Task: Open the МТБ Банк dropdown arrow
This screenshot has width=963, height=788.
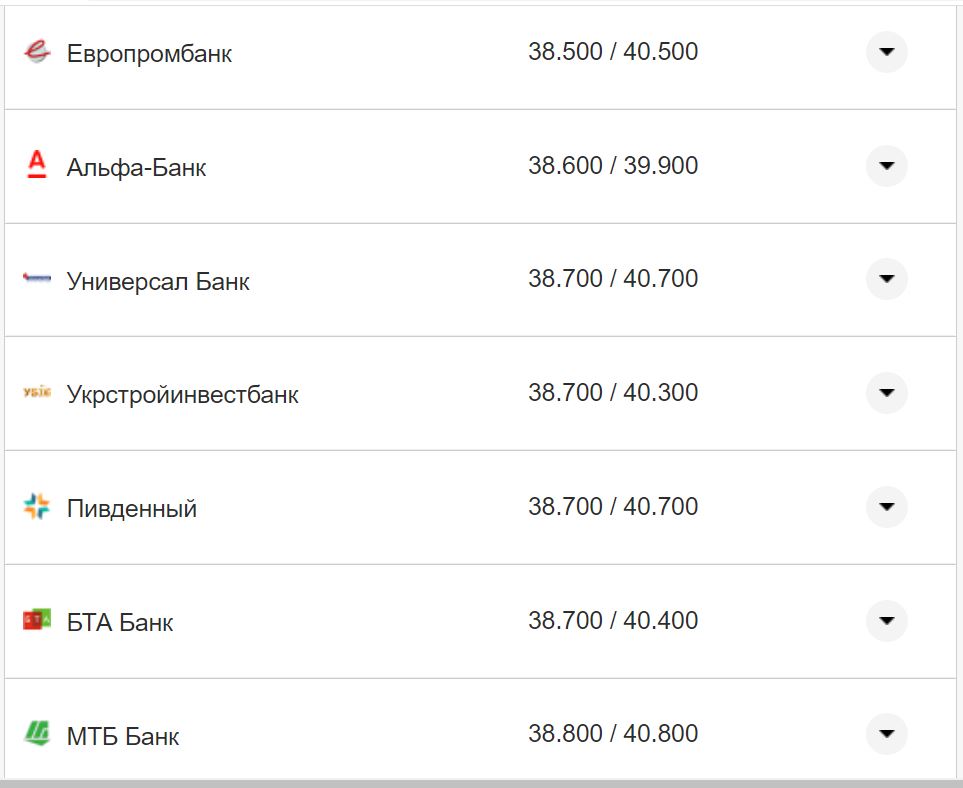Action: 886,734
